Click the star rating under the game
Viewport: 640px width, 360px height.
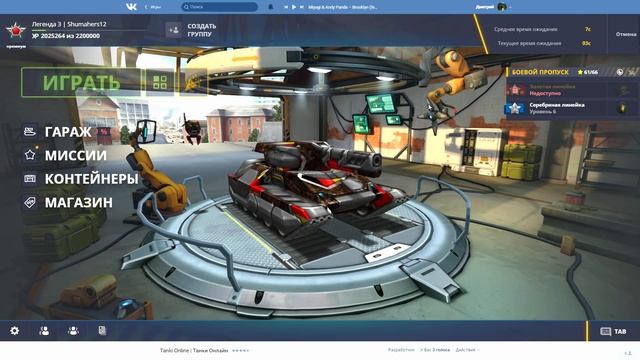pos(240,351)
